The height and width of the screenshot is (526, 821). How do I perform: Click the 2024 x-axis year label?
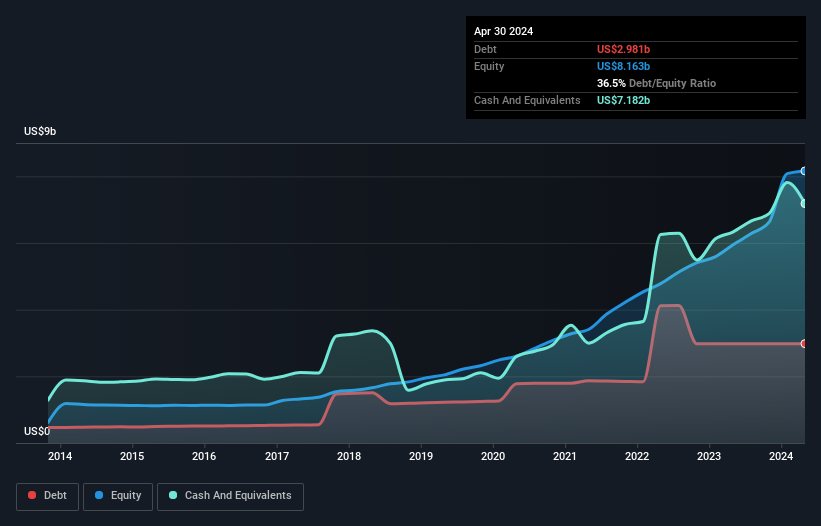(781, 456)
